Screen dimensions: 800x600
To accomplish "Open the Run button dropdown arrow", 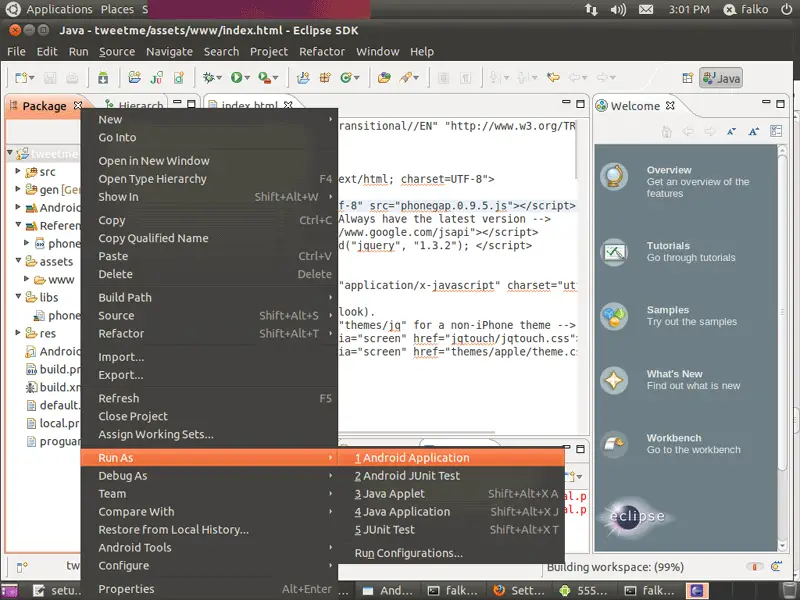I will 247,78.
